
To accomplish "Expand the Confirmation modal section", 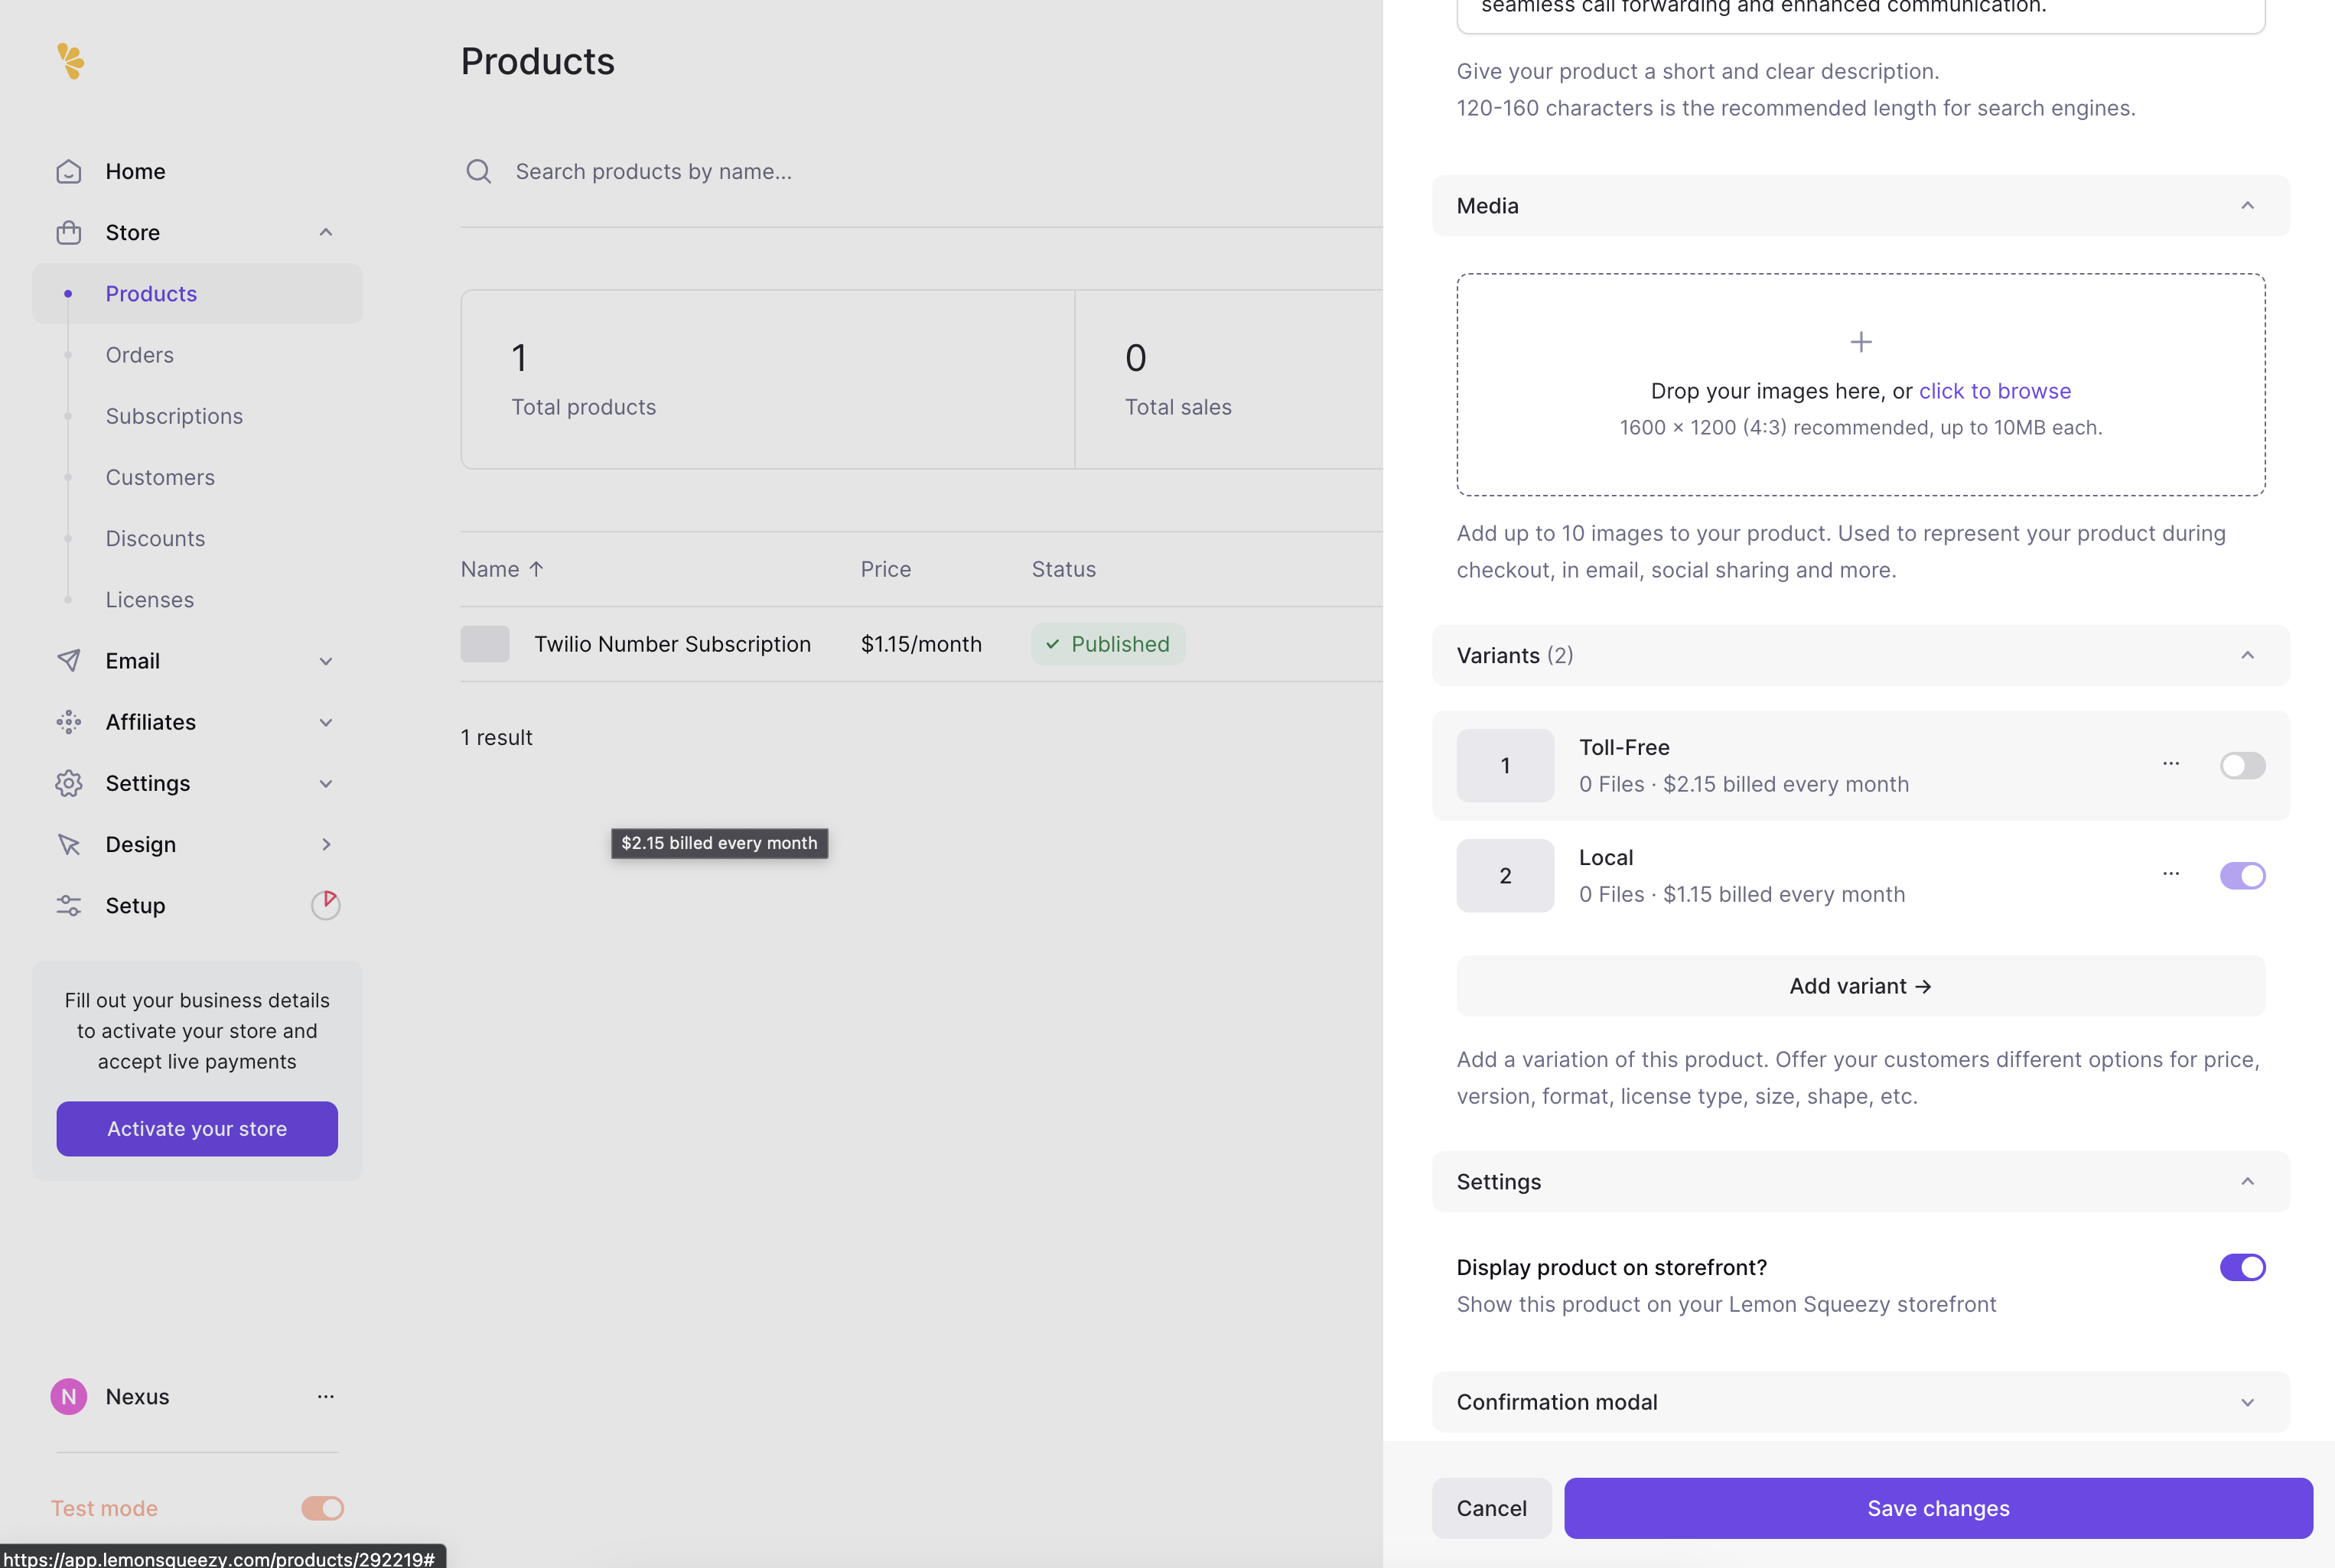I will coord(2247,1402).
